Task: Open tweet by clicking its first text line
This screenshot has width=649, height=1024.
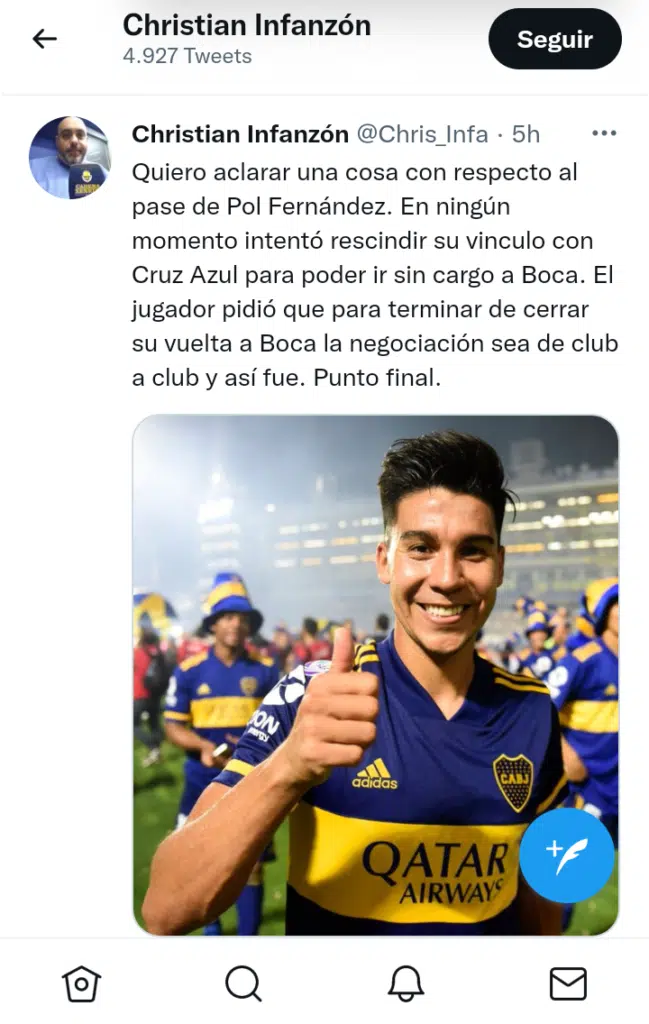Action: [x=355, y=172]
